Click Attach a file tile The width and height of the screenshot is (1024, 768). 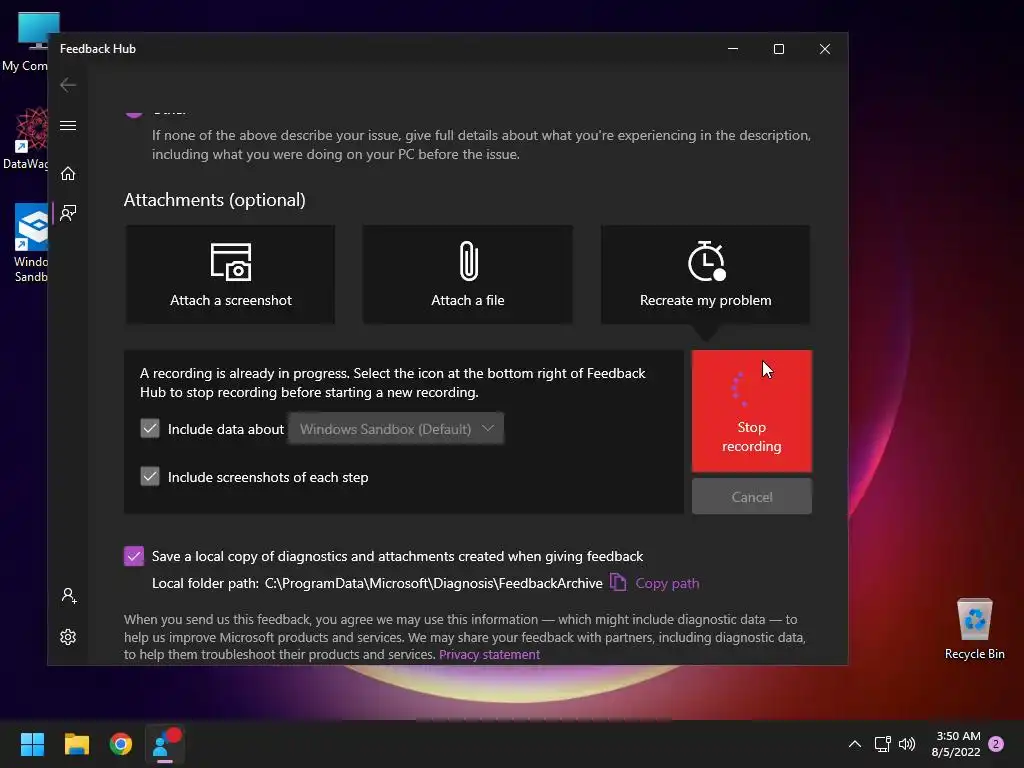click(x=468, y=274)
